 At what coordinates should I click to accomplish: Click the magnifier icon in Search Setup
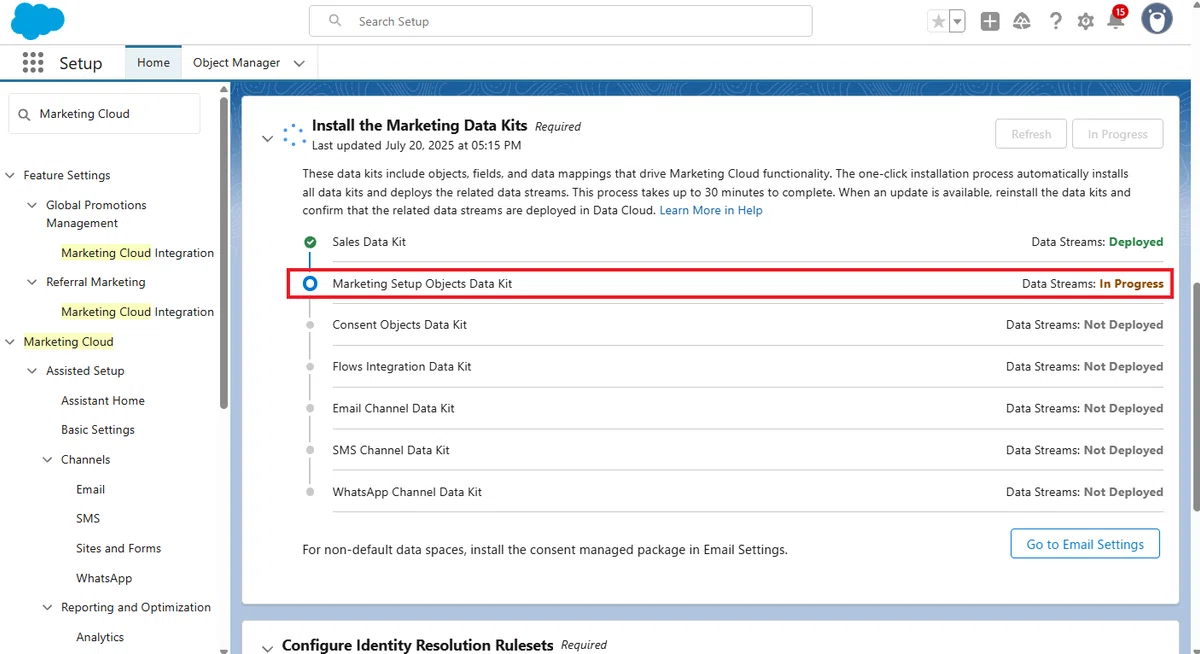point(335,21)
